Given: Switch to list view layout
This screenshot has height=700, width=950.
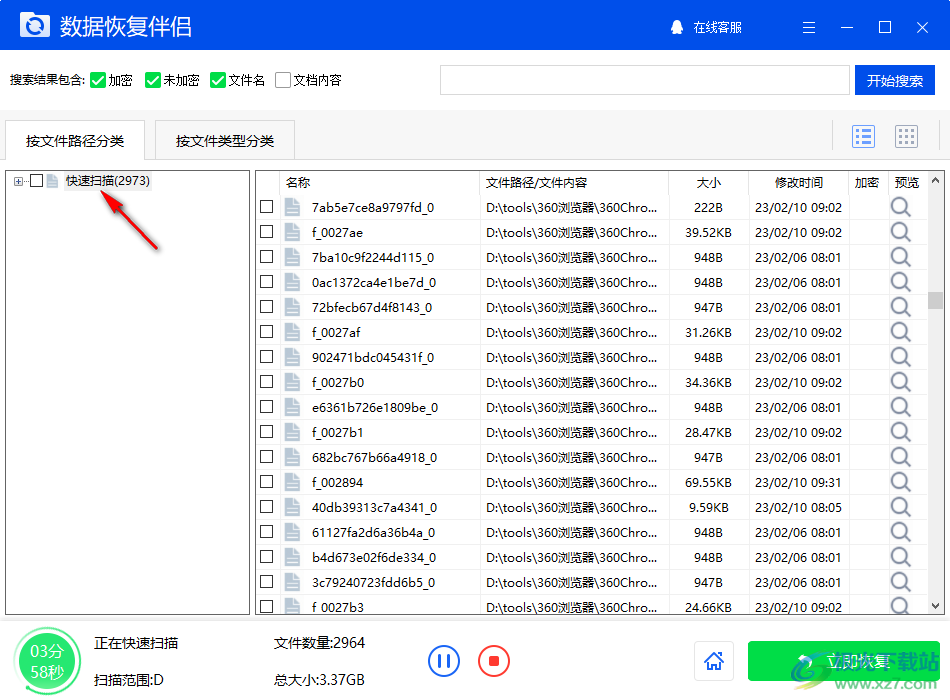Looking at the screenshot, I should pos(863,136).
